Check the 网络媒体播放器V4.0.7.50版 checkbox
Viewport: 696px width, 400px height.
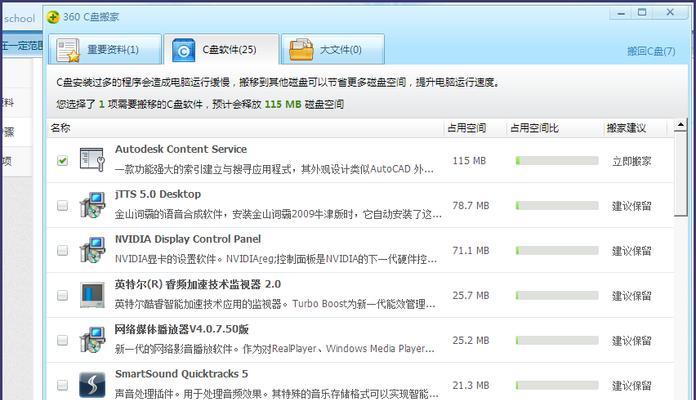[63, 340]
